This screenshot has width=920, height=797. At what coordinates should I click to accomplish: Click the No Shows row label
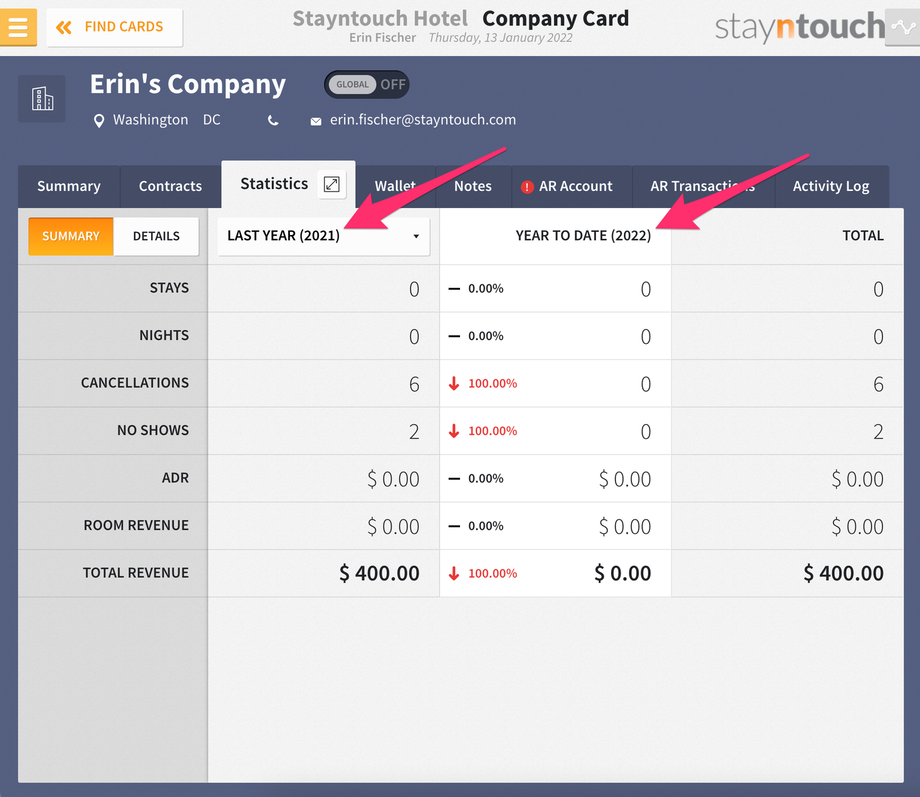(153, 431)
